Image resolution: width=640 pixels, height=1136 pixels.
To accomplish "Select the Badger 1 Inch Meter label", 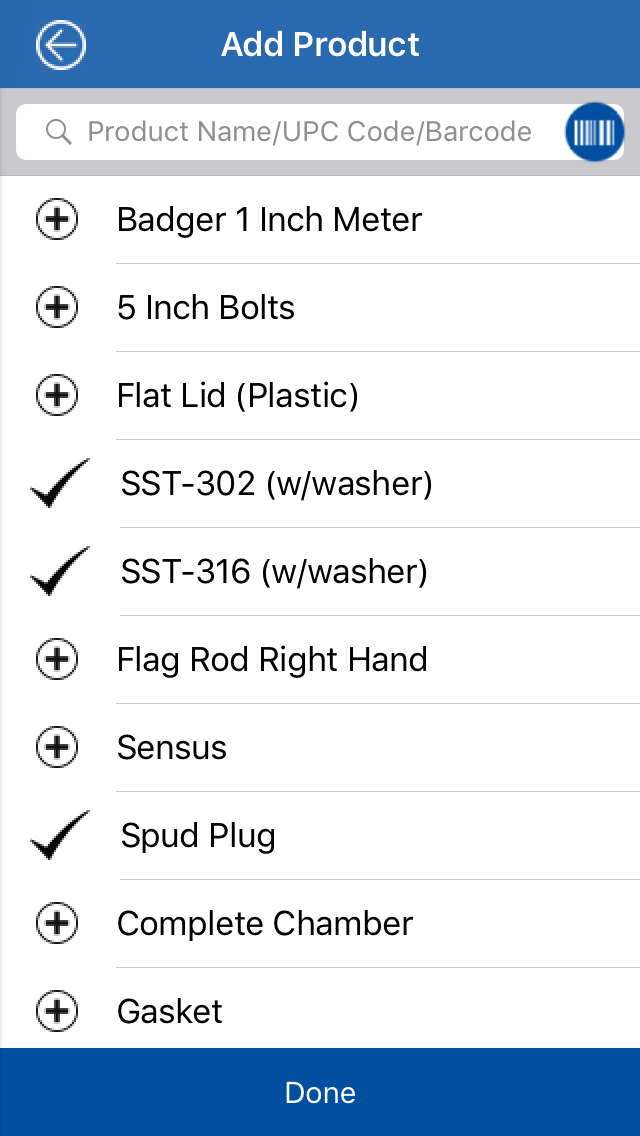I will click(269, 220).
